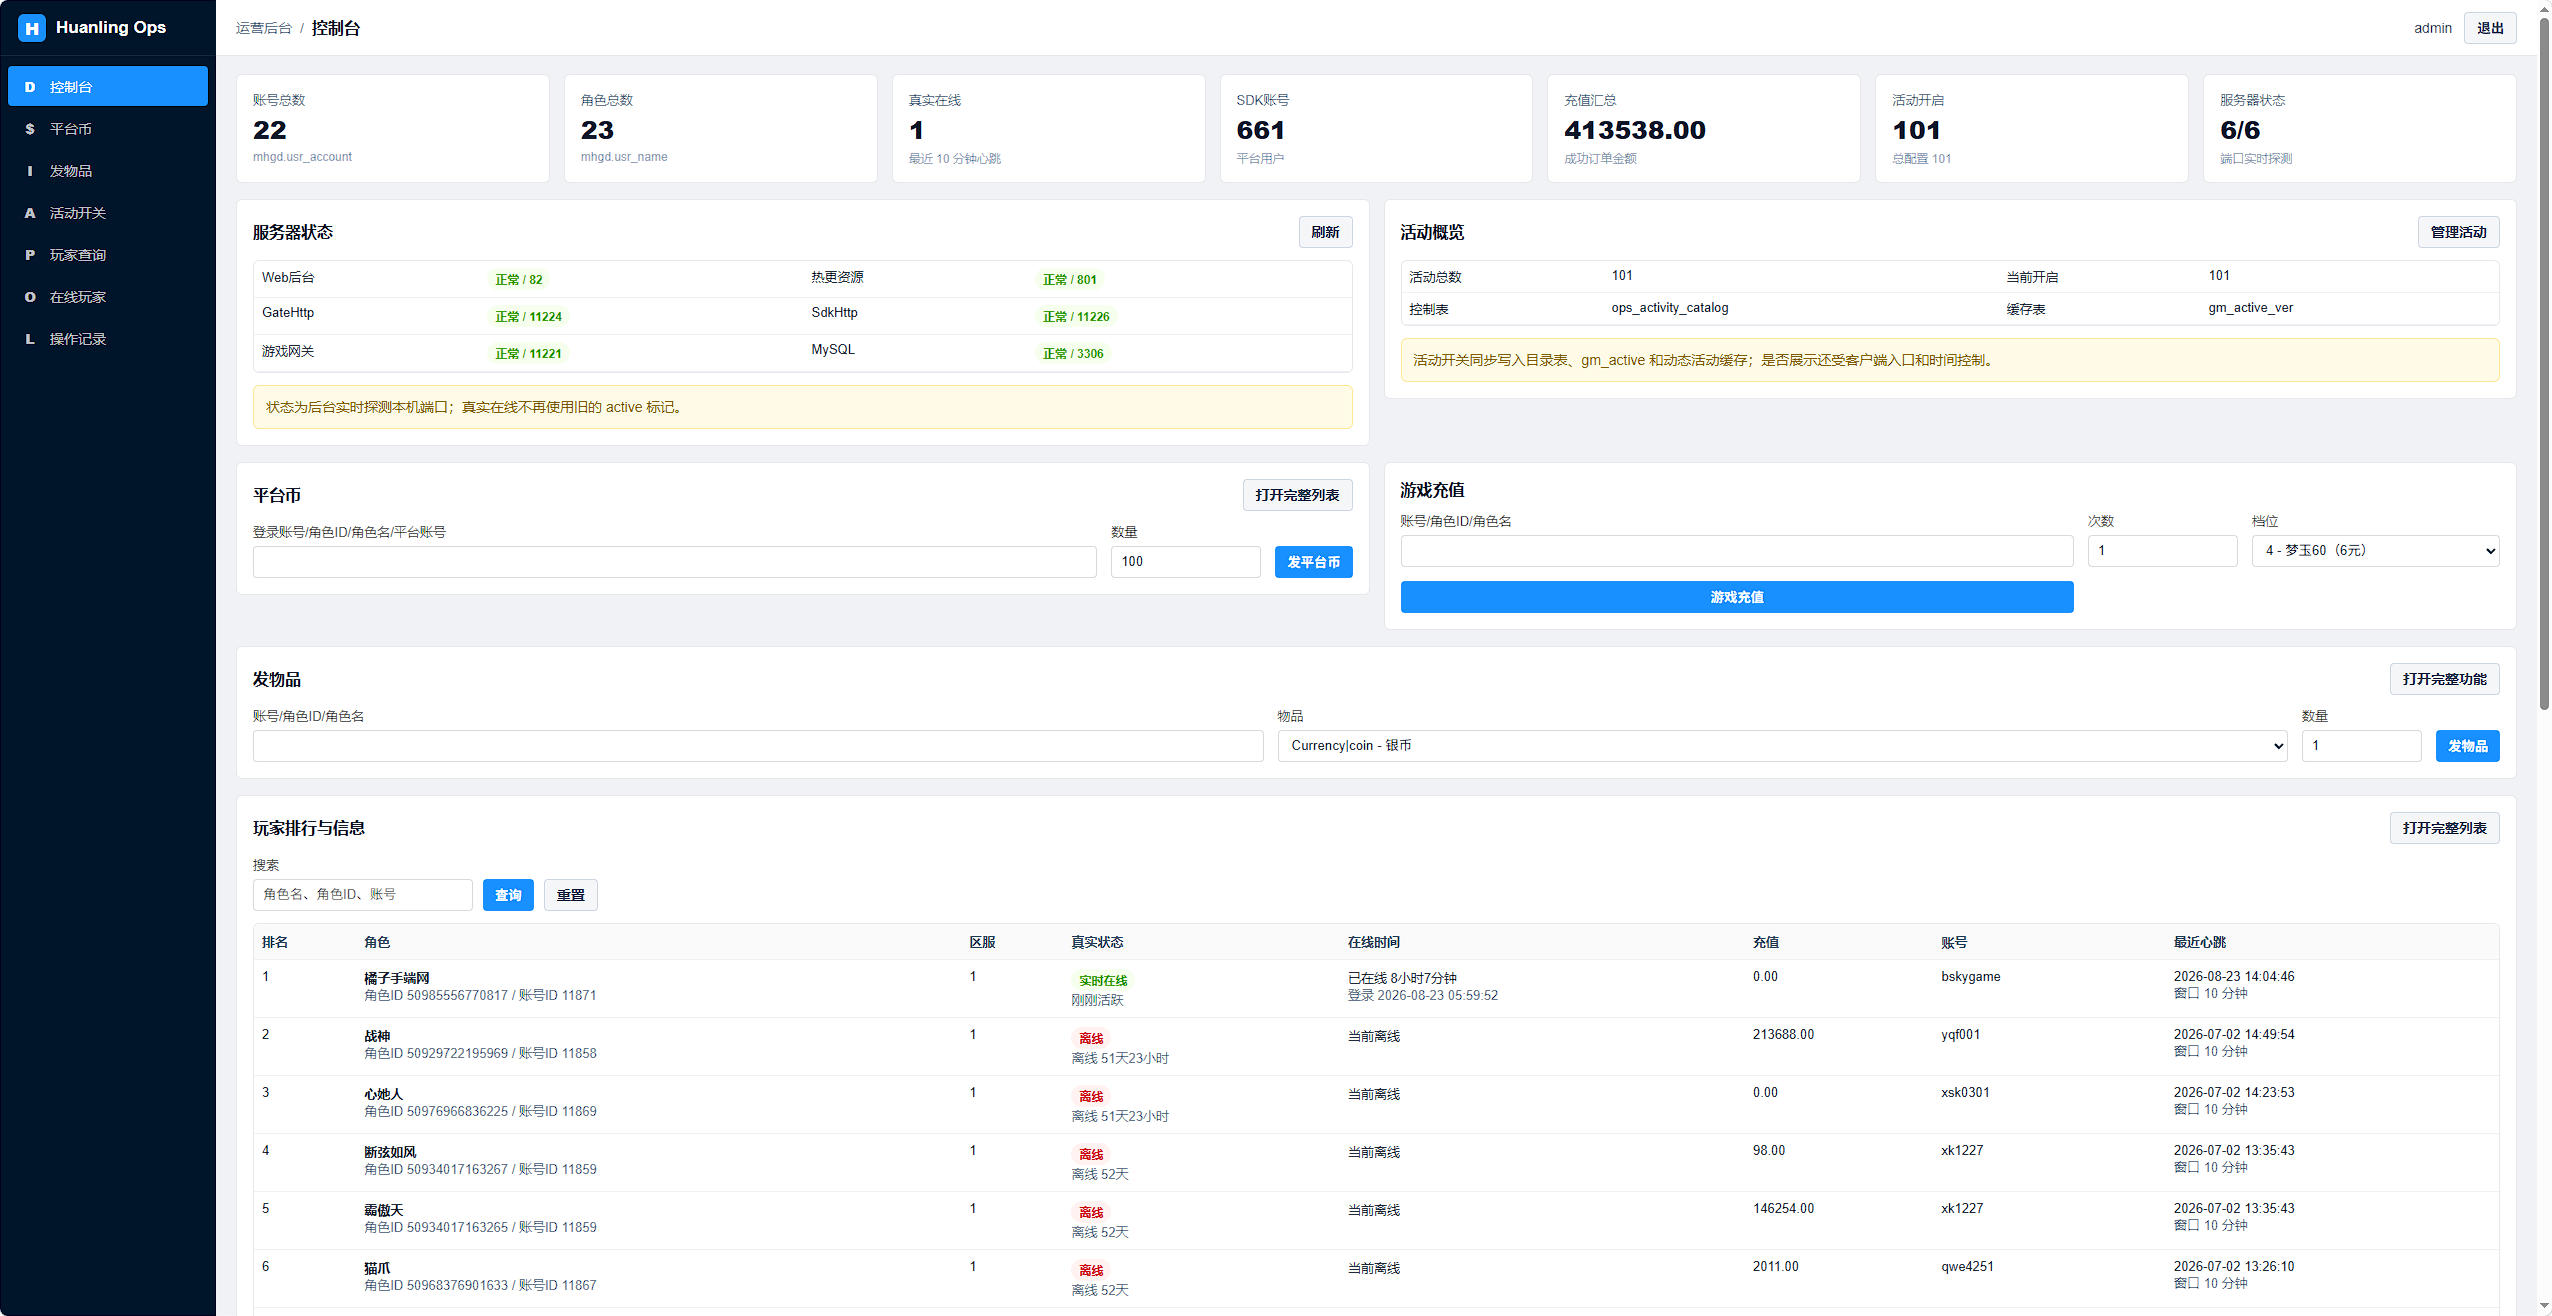The height and width of the screenshot is (1316, 2552).
Task: Open 在线玩家 sidebar item with O icon
Action: [108, 296]
